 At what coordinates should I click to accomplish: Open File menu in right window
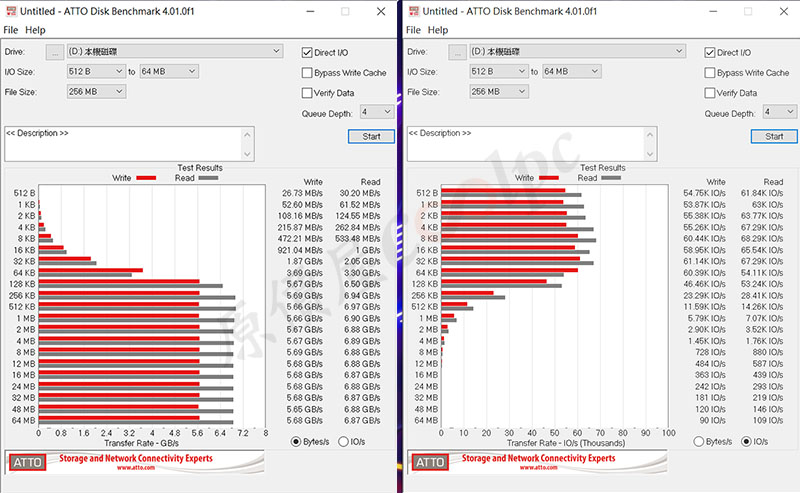413,30
